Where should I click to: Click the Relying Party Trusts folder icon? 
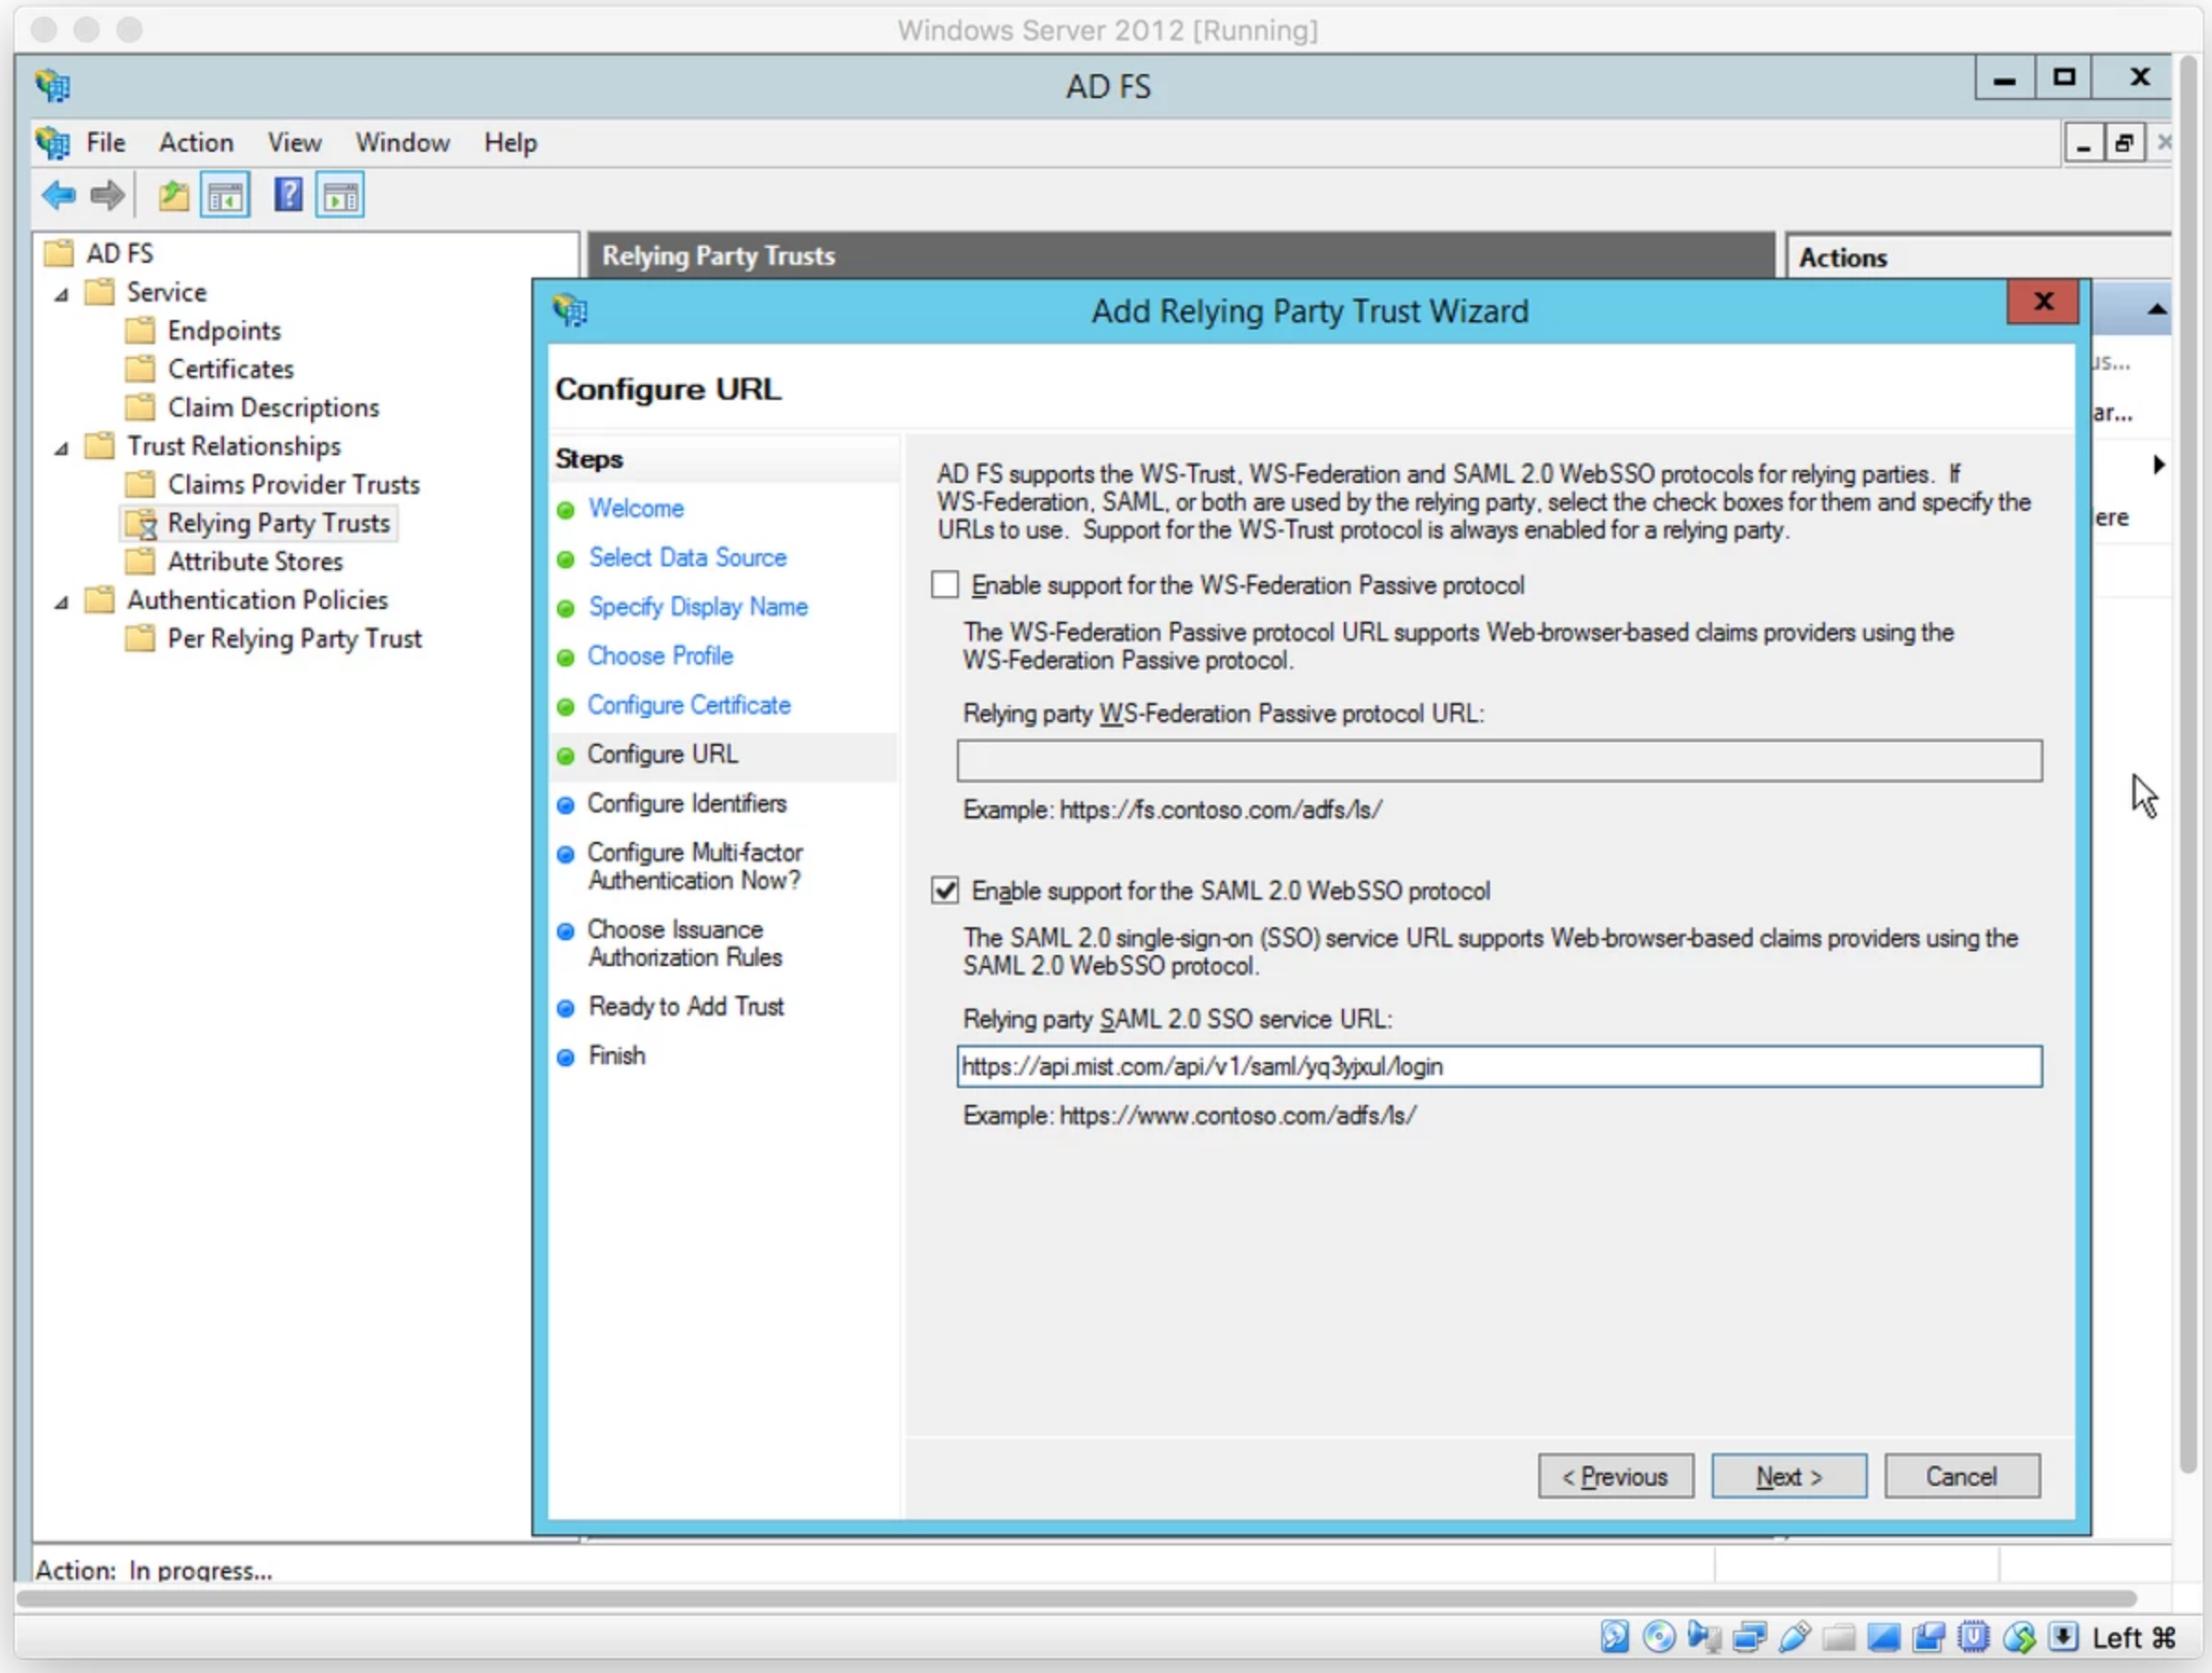click(x=141, y=523)
